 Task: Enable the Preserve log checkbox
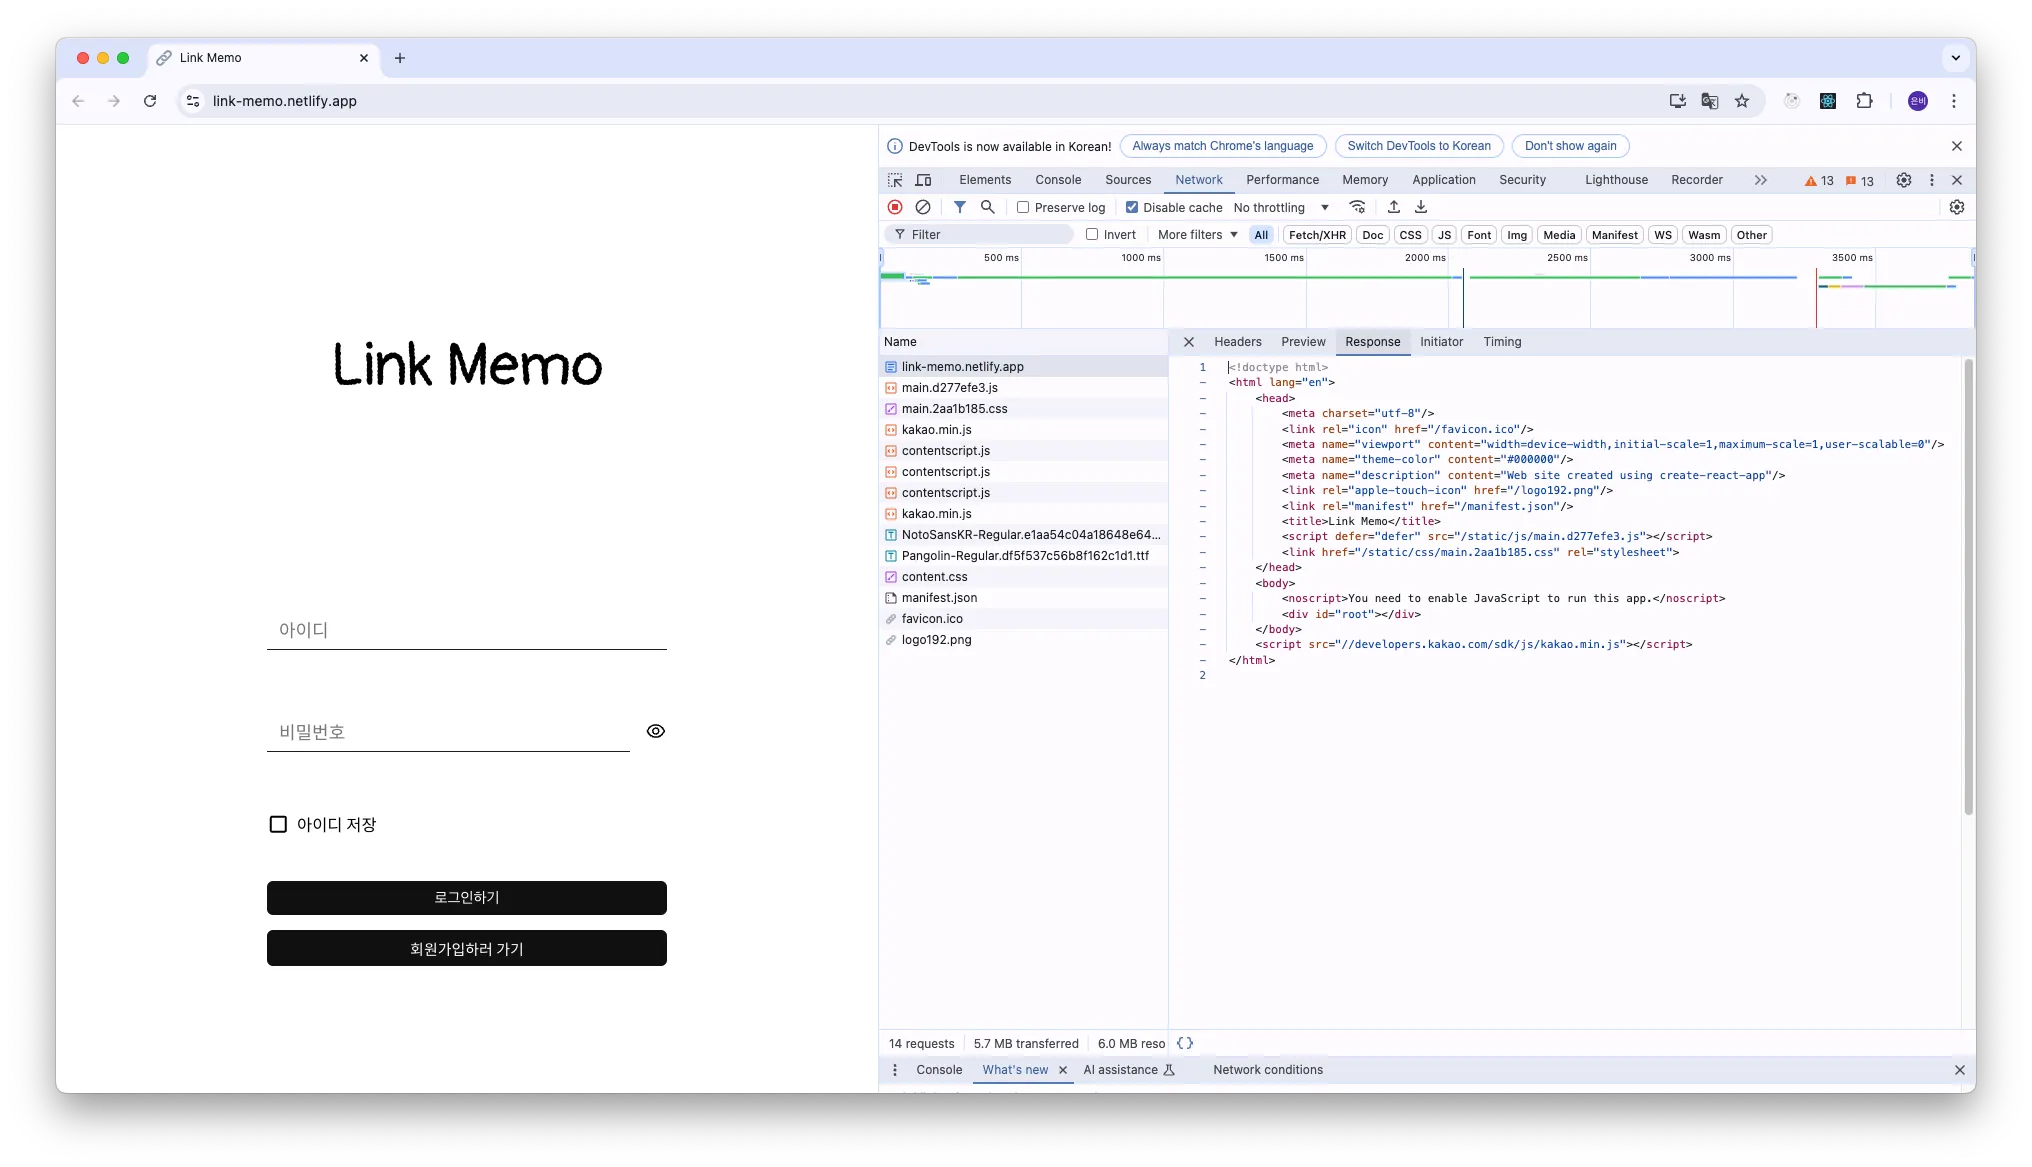(x=1023, y=207)
